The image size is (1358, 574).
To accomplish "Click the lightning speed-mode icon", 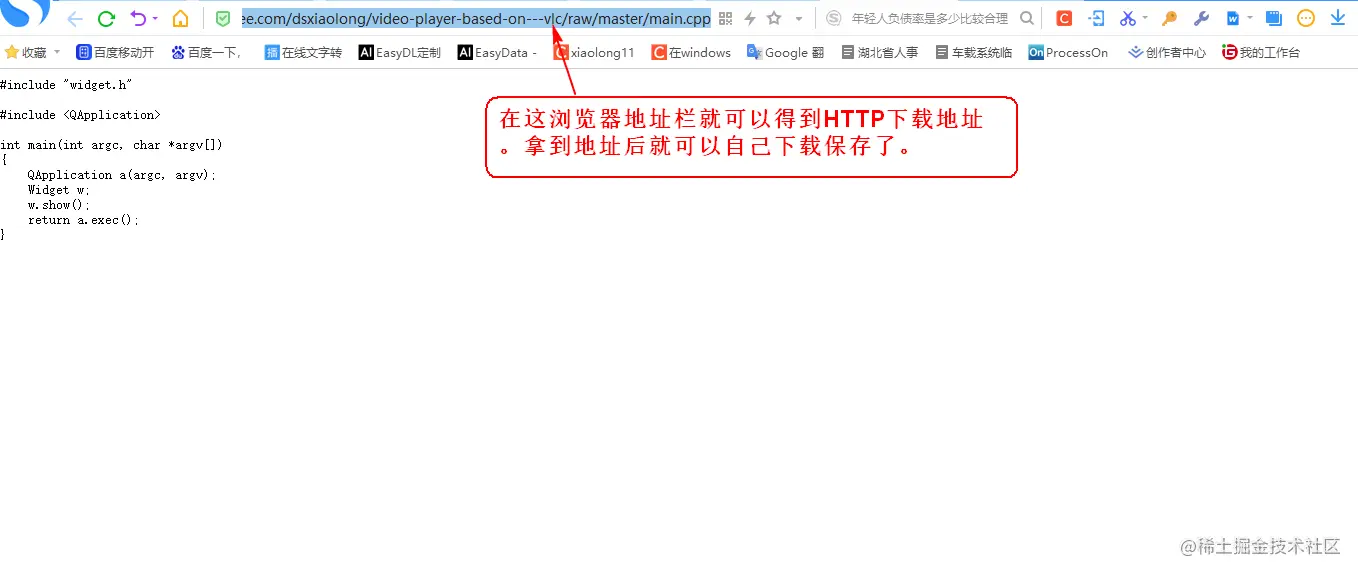I will [x=750, y=18].
